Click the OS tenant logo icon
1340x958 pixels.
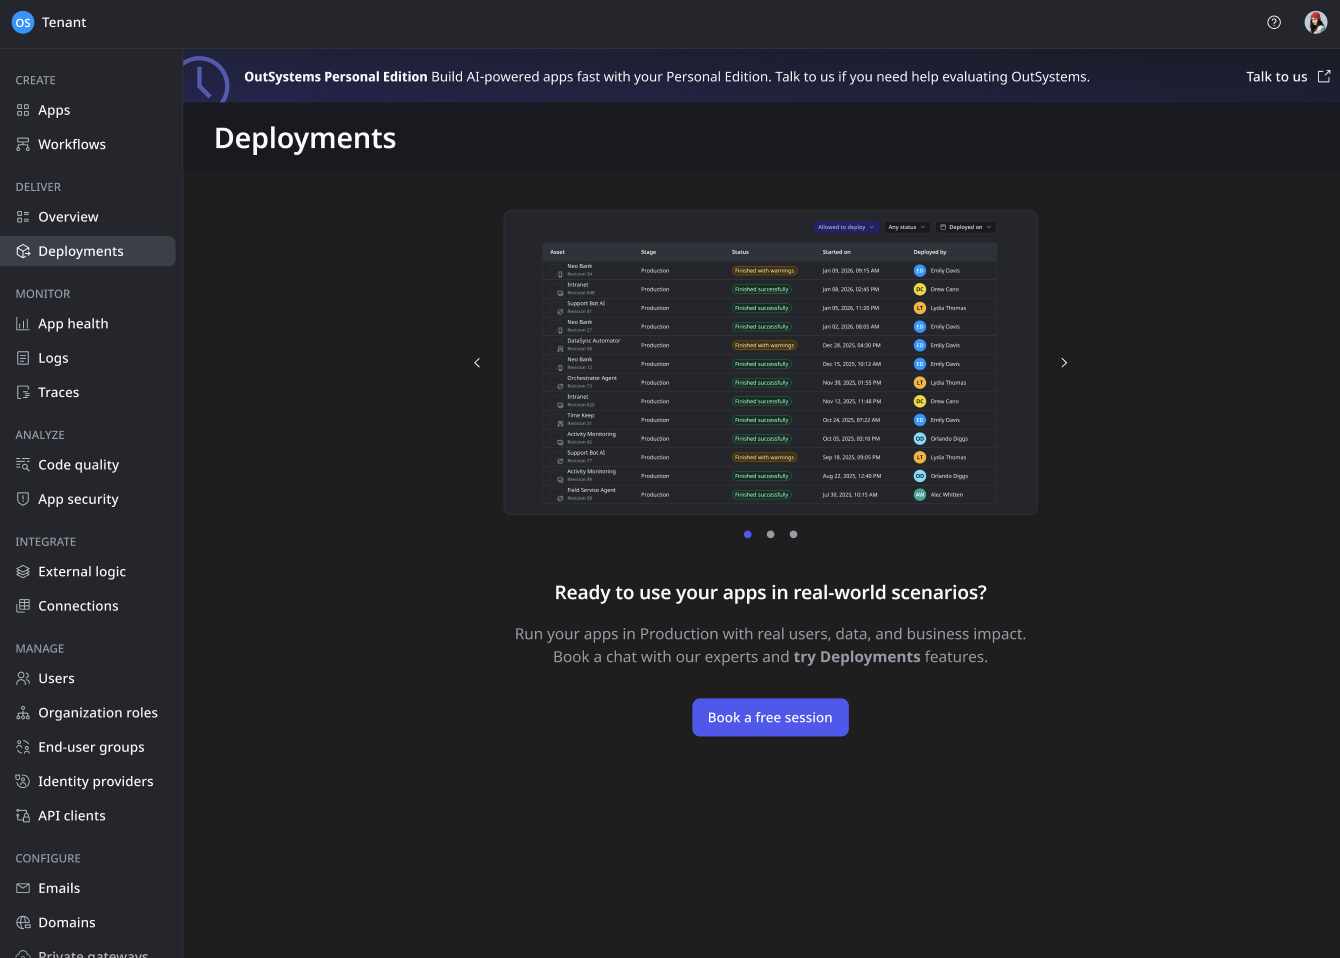[22, 22]
